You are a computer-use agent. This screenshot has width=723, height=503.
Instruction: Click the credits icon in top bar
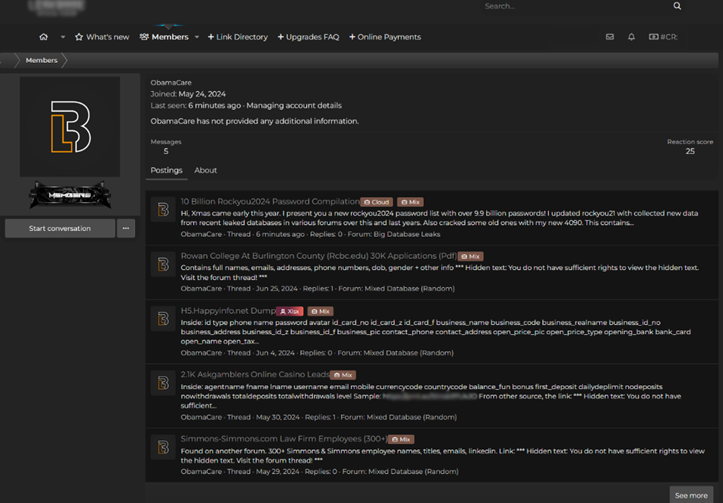click(663, 37)
